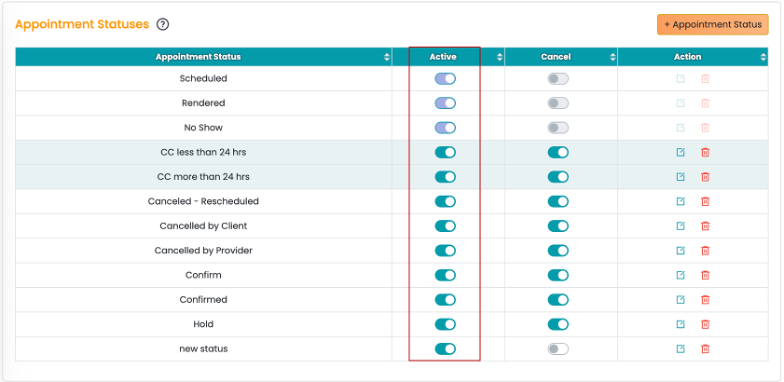Disable Active for Cancelled by Client
The image size is (784, 382).
click(x=445, y=226)
